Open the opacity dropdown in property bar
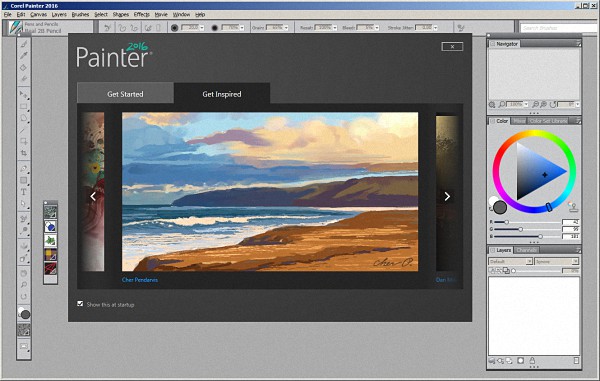The image size is (600, 381). coord(242,28)
